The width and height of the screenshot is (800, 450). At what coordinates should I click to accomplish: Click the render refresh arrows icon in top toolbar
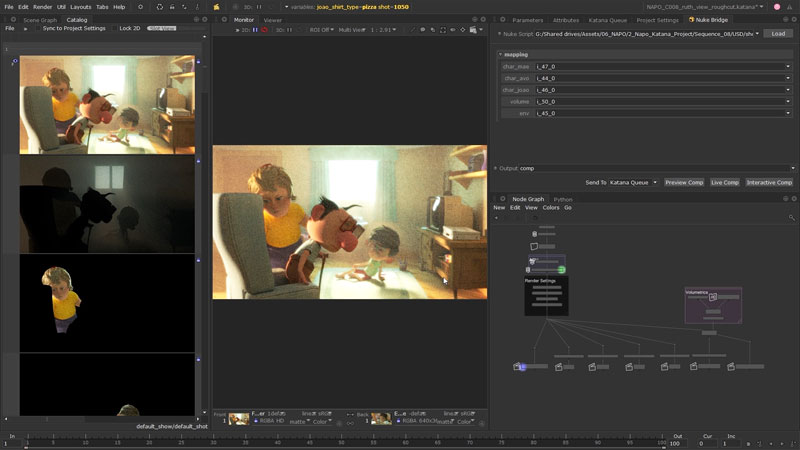coord(159,7)
